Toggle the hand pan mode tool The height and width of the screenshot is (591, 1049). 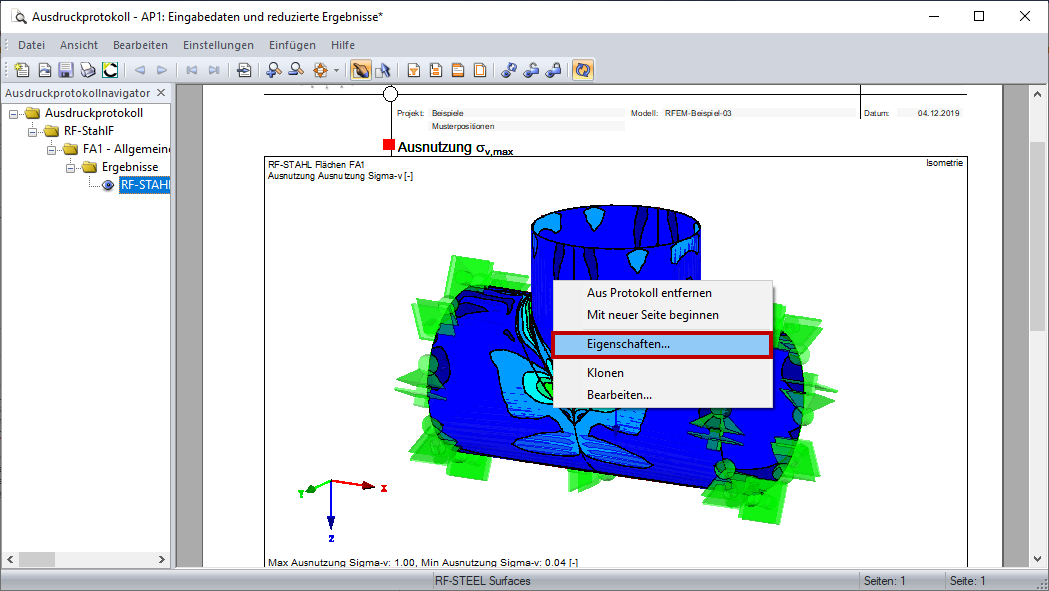[361, 70]
